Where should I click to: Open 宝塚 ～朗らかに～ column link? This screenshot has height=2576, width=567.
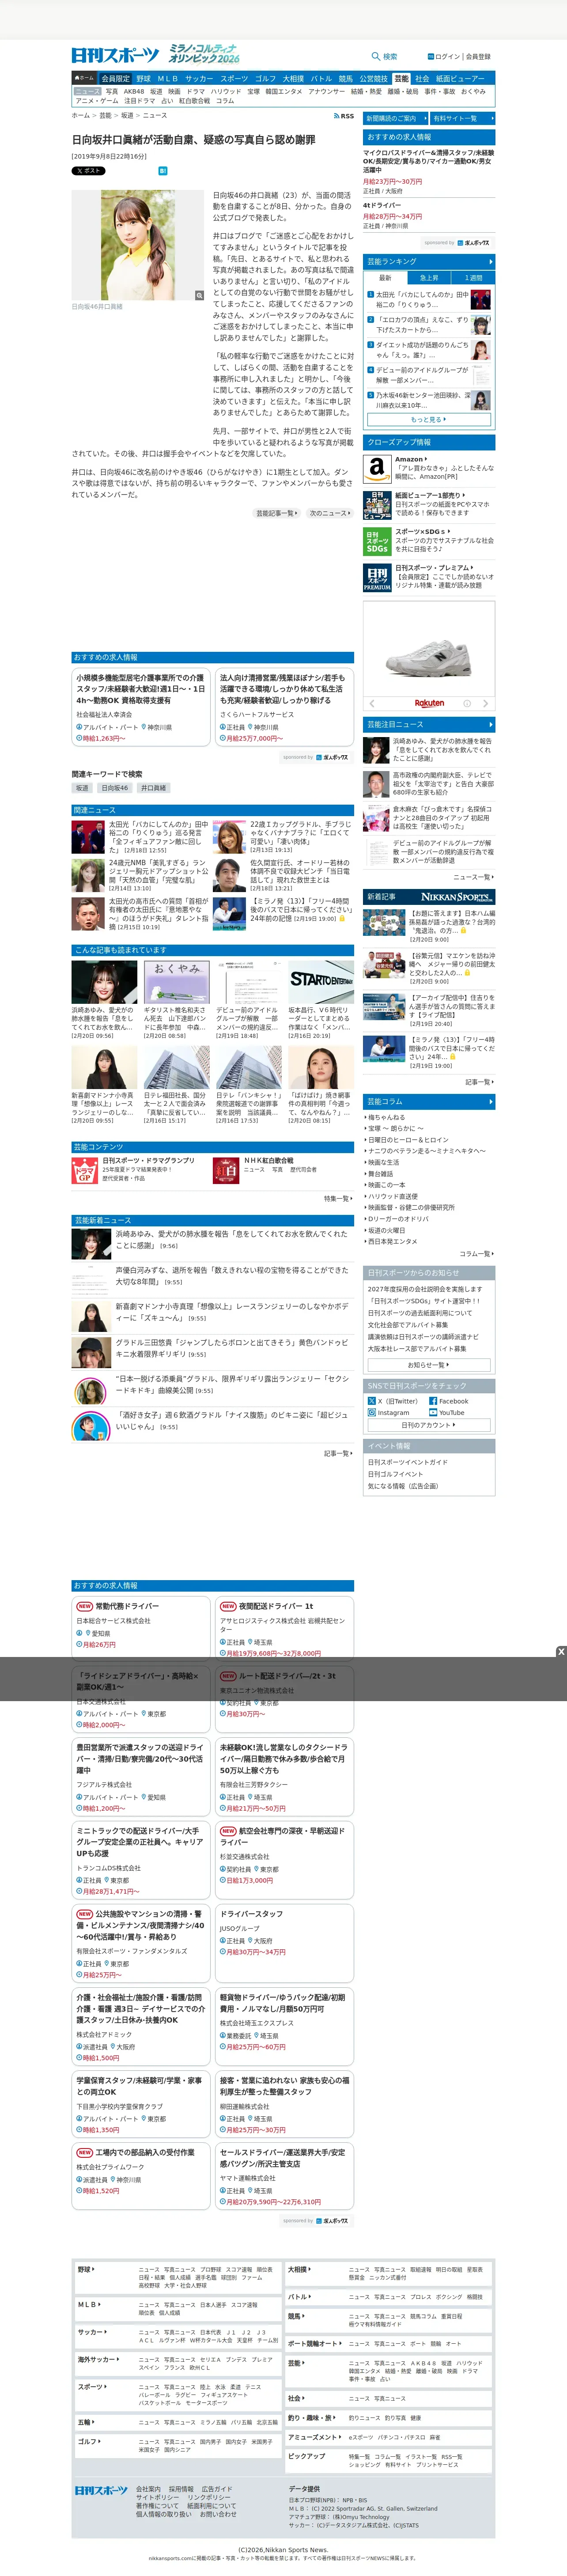click(396, 1128)
